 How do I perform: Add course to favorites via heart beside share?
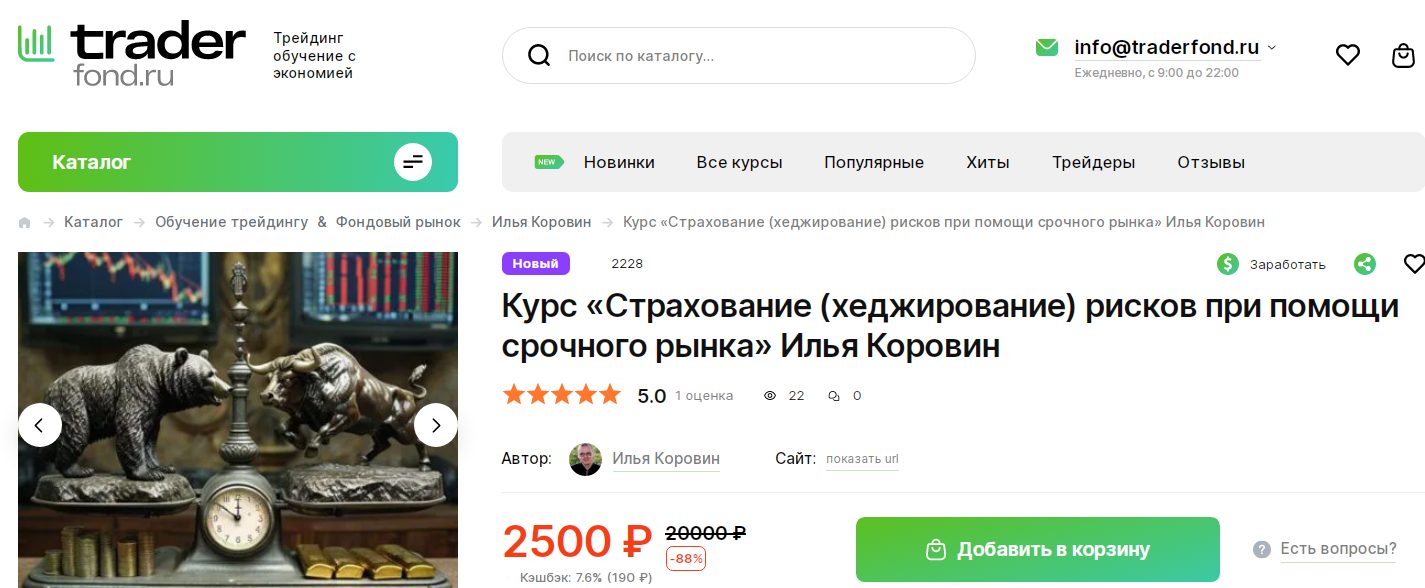pyautogui.click(x=1414, y=264)
